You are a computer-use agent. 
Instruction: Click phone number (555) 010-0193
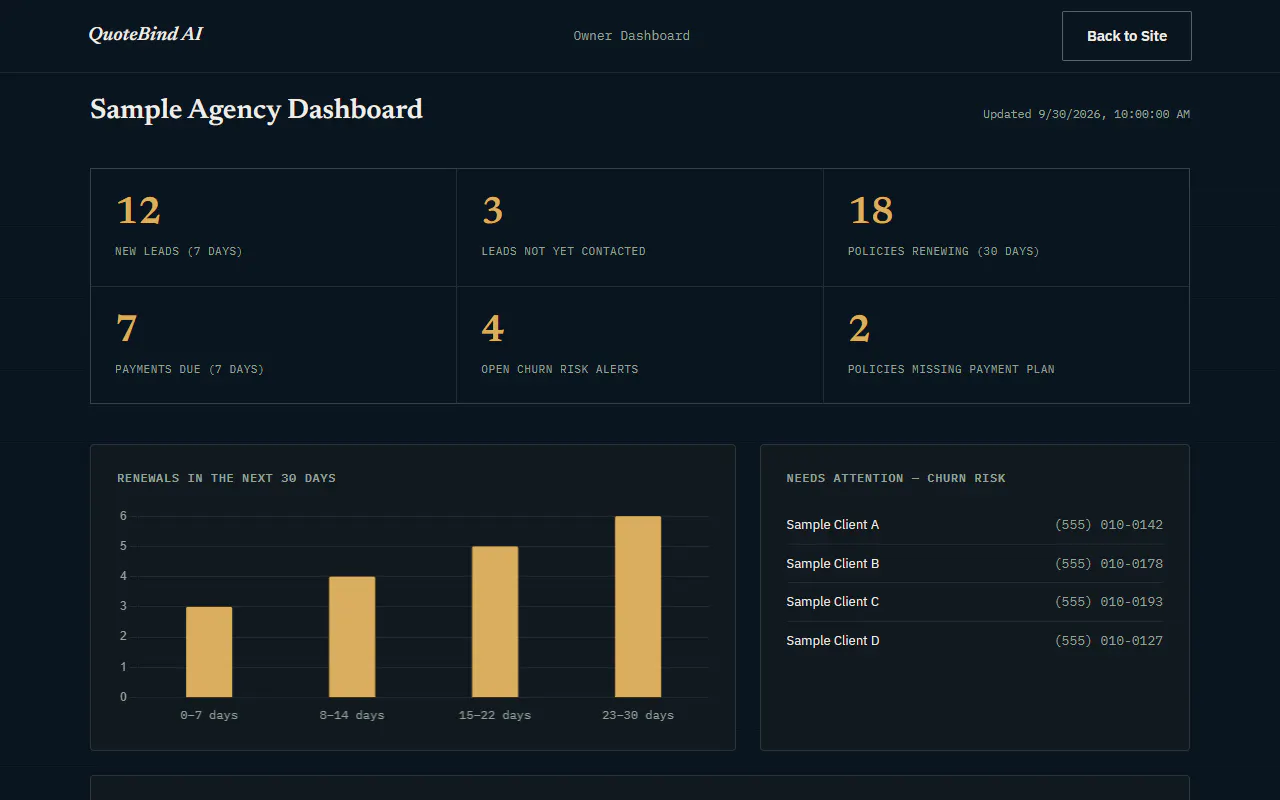[1109, 602]
